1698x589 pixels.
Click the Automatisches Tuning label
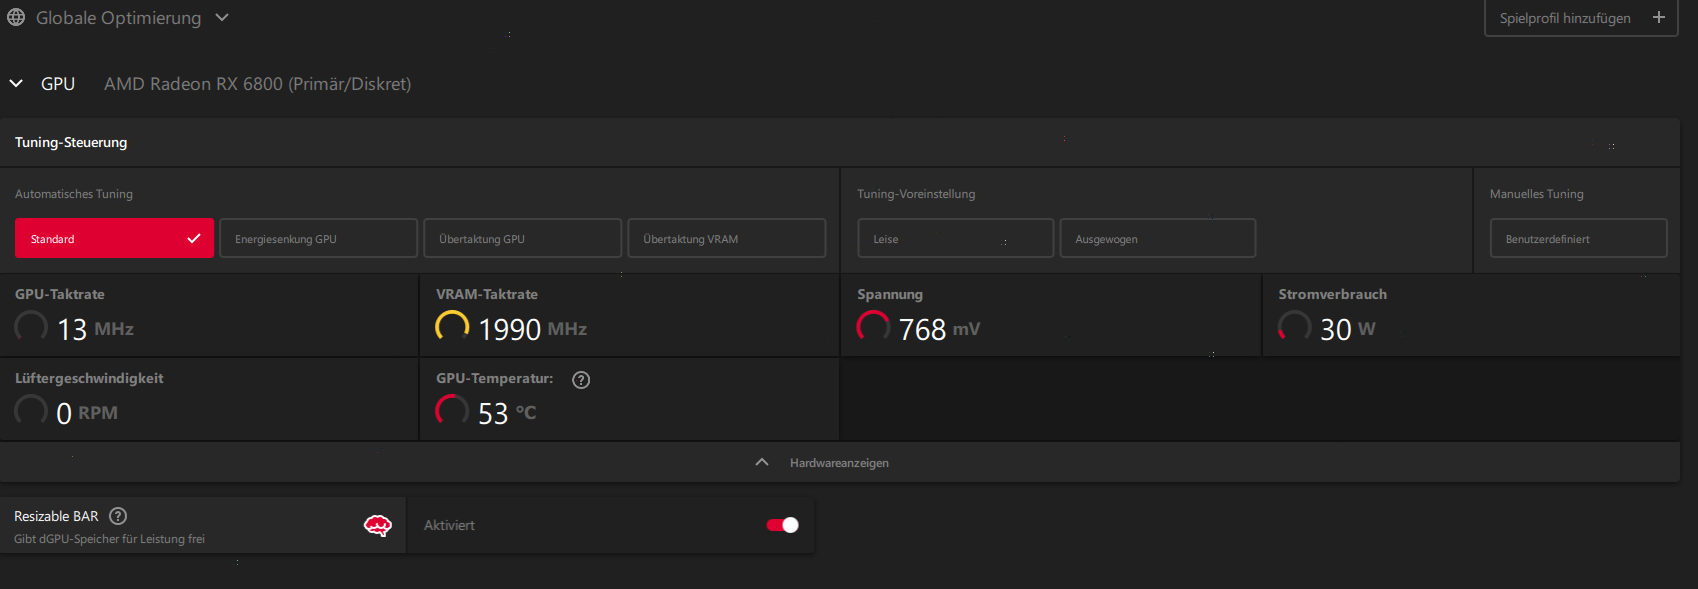[74, 194]
